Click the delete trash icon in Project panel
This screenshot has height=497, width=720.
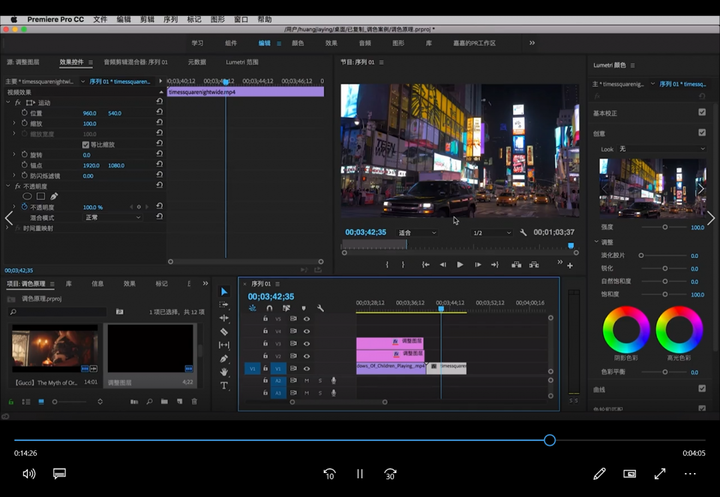(x=196, y=402)
